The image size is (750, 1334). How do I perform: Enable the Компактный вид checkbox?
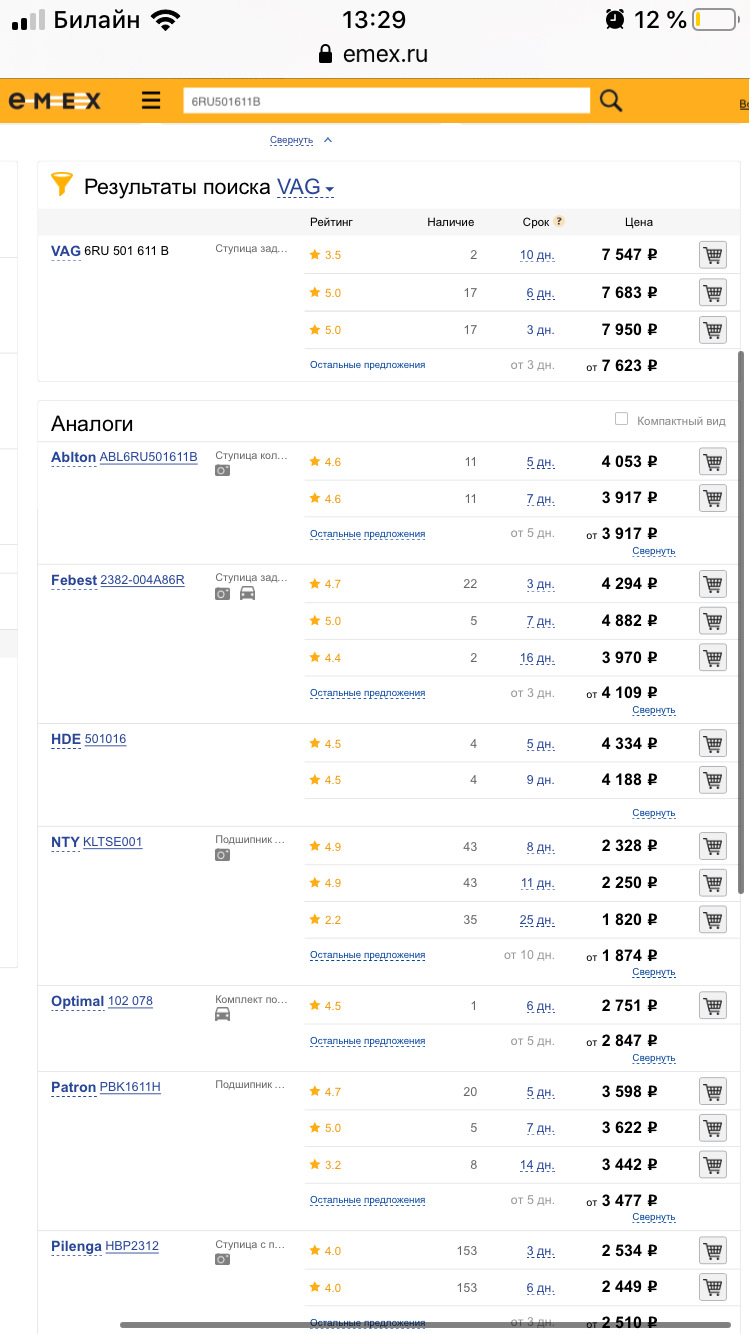[622, 419]
